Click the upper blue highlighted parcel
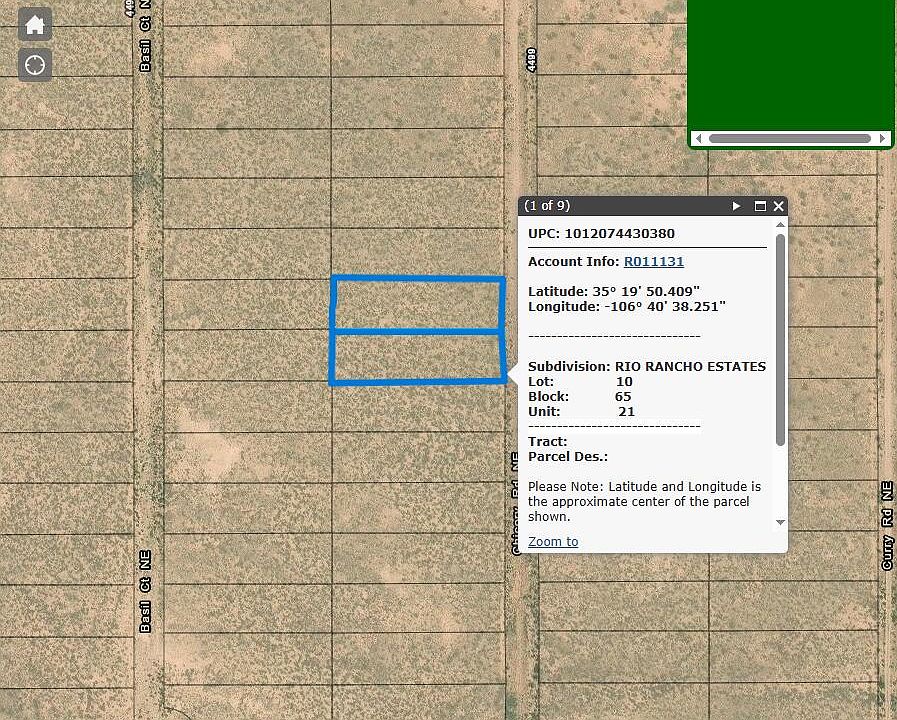 coord(418,304)
